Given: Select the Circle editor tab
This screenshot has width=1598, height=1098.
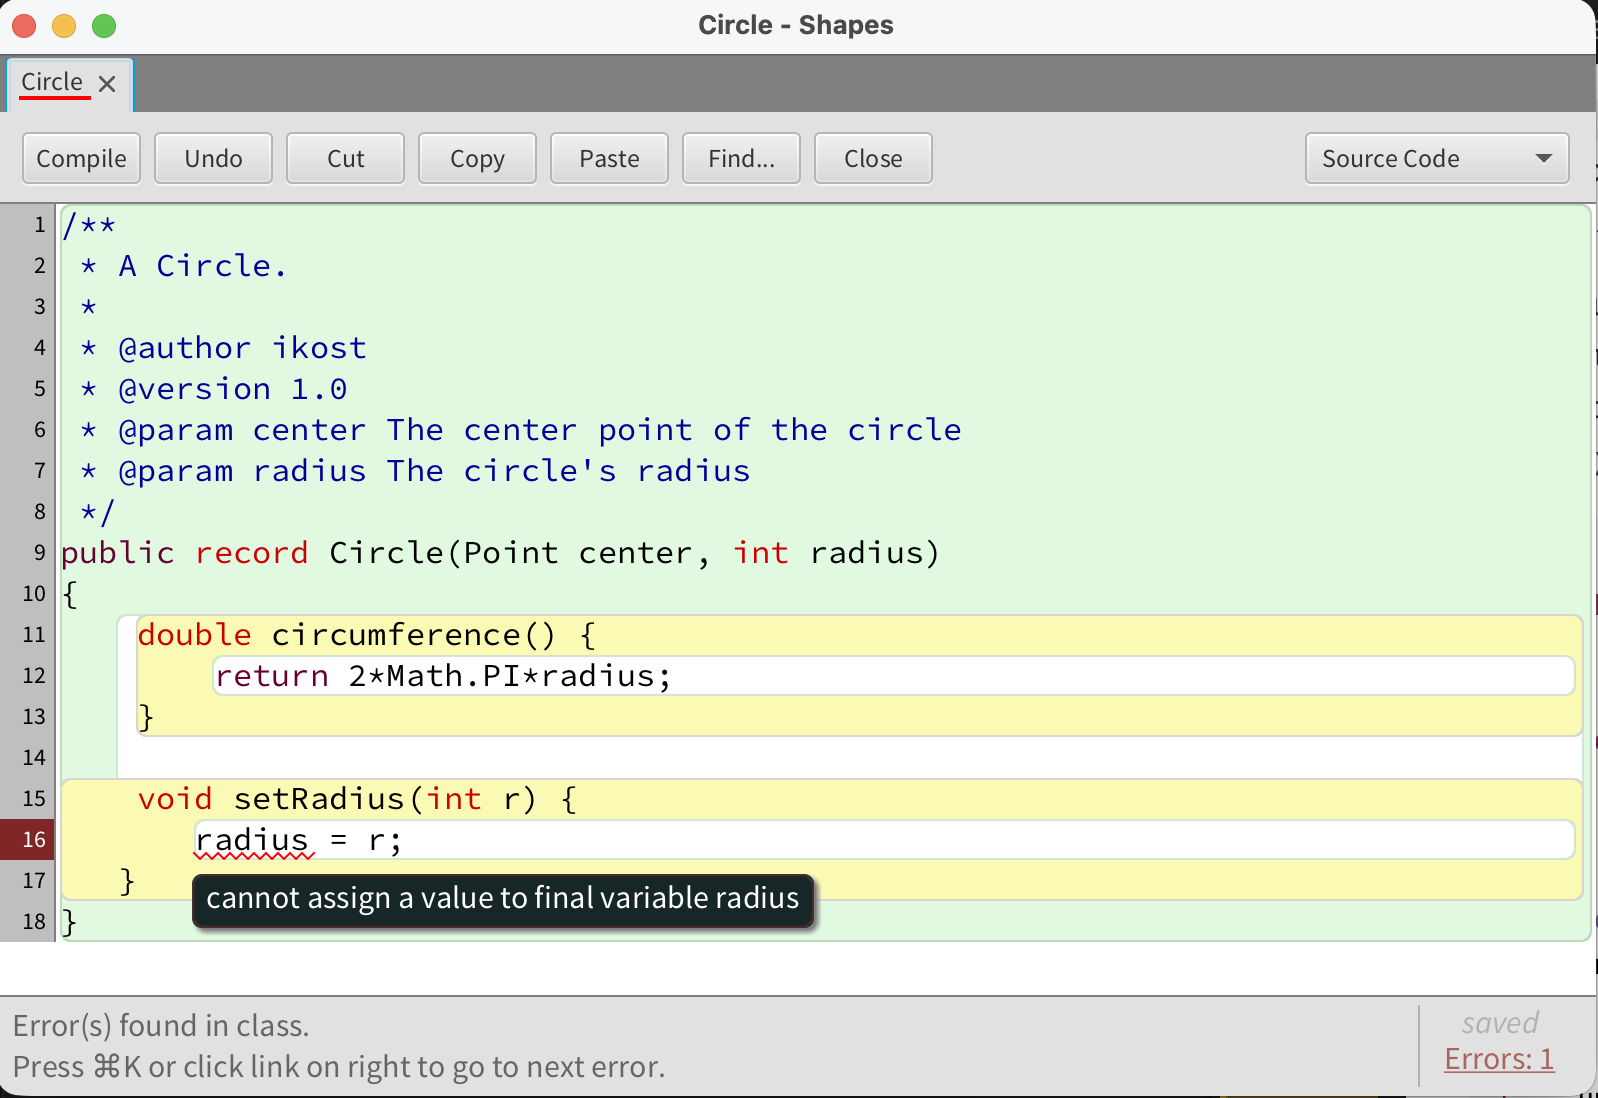Looking at the screenshot, I should 52,83.
